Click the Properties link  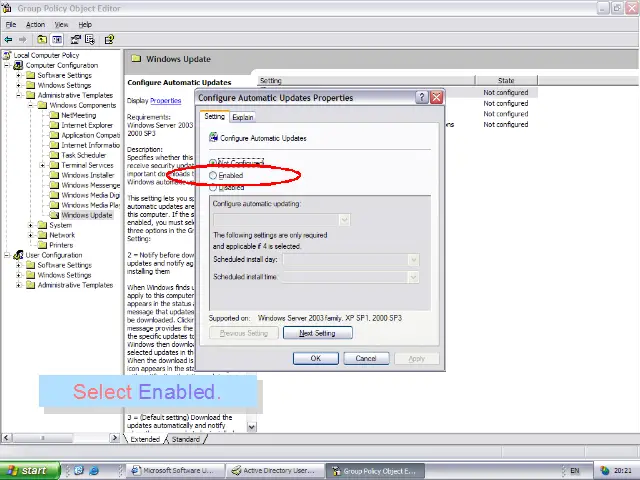coord(165,100)
